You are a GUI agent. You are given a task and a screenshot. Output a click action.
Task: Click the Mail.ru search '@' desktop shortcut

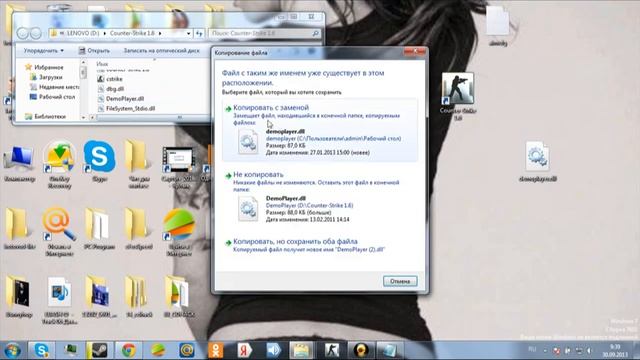[60, 232]
